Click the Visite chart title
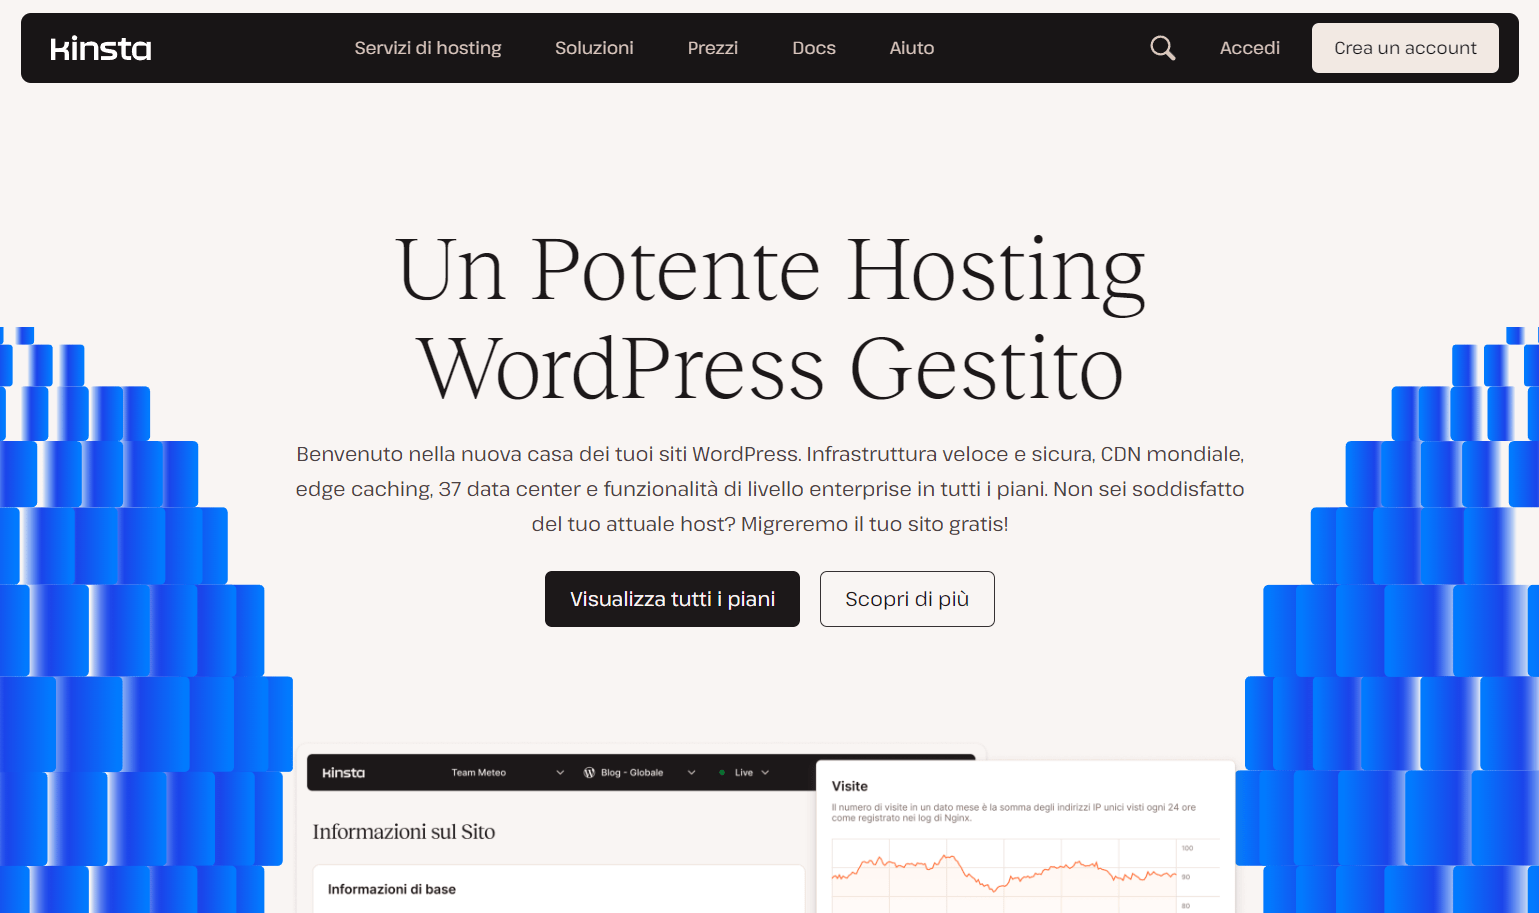The width and height of the screenshot is (1539, 913). [850, 786]
